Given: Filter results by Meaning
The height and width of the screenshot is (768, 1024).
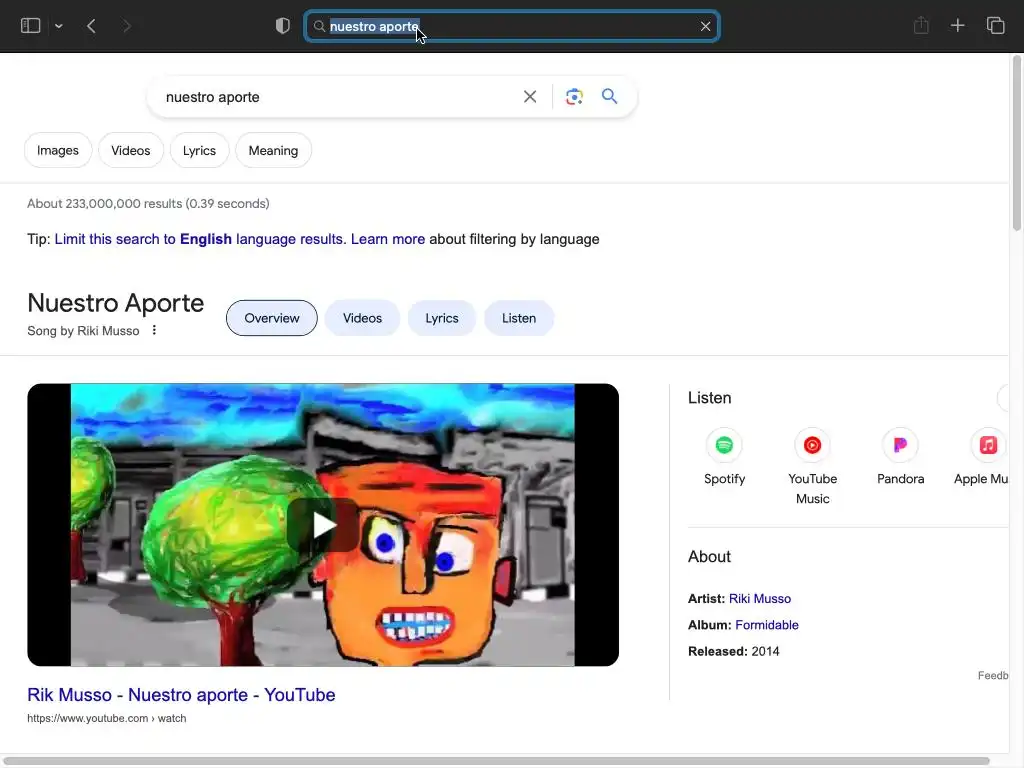Looking at the screenshot, I should [273, 150].
